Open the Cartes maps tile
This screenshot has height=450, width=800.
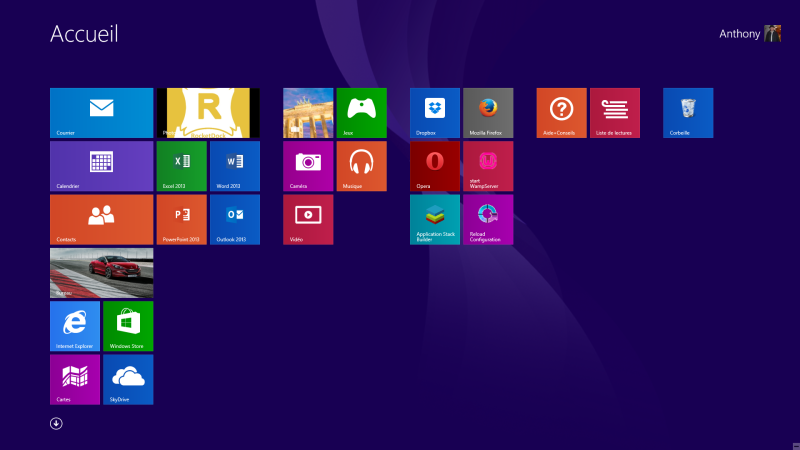(75, 380)
